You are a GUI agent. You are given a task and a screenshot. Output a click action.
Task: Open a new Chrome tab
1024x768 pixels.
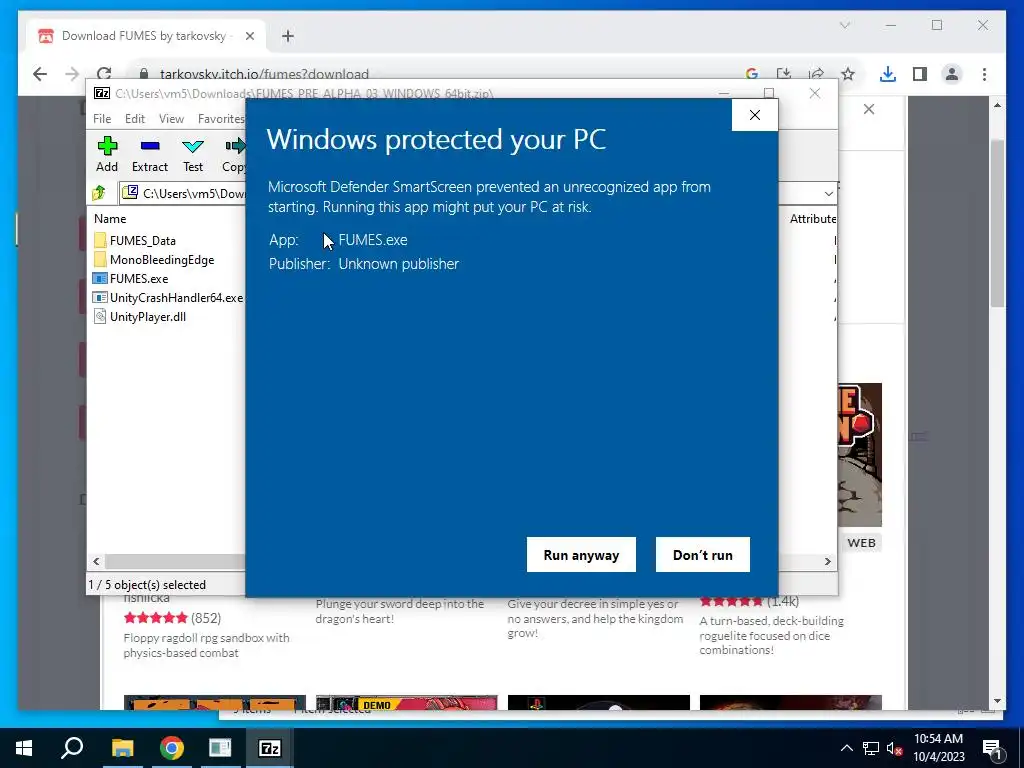(x=288, y=36)
